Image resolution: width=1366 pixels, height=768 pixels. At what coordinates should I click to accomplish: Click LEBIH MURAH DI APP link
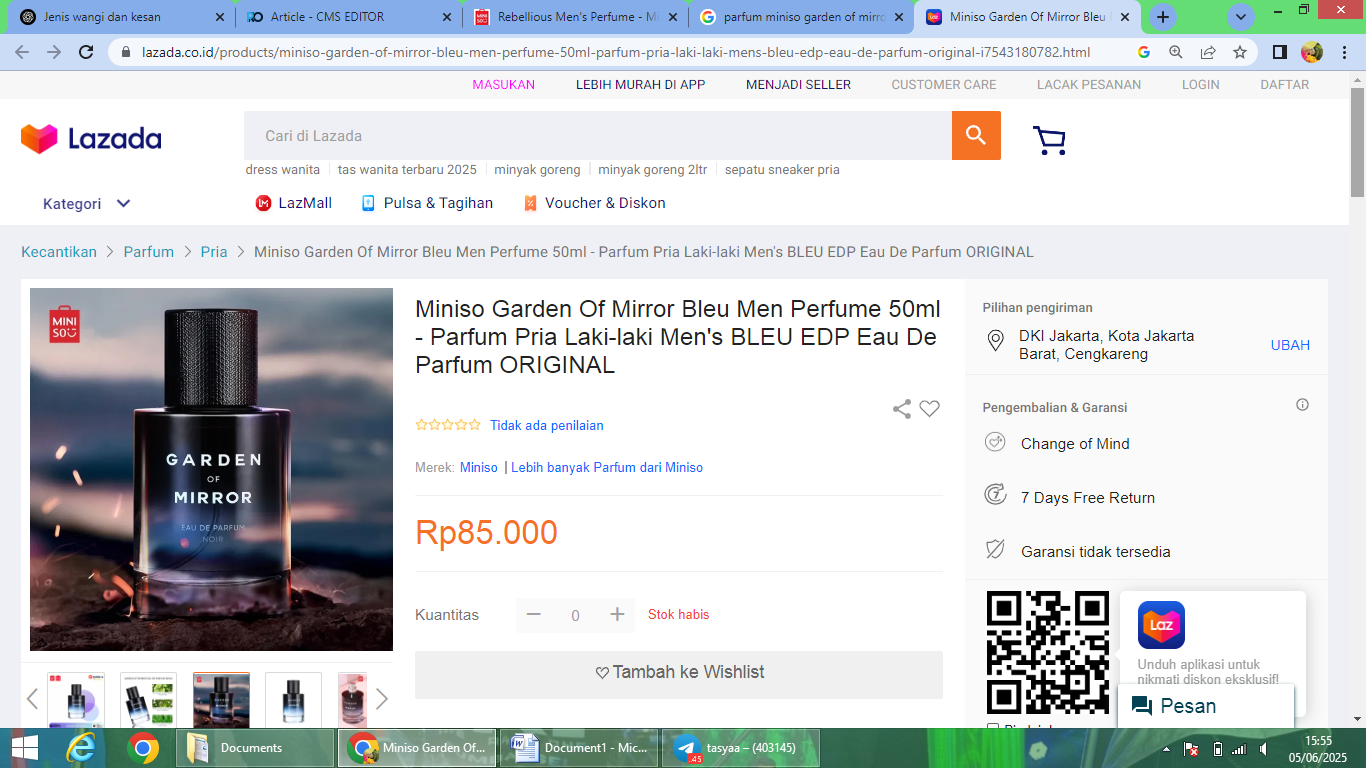[640, 85]
